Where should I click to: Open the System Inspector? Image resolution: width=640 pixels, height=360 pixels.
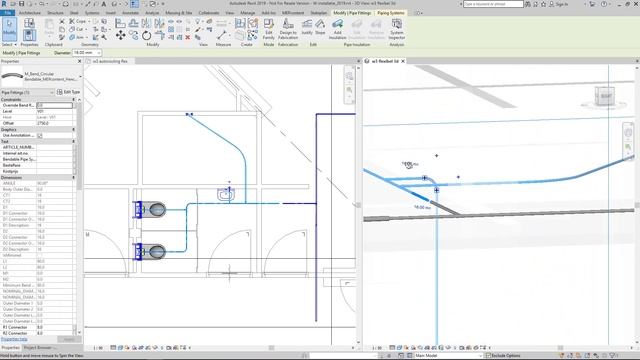coord(396,29)
